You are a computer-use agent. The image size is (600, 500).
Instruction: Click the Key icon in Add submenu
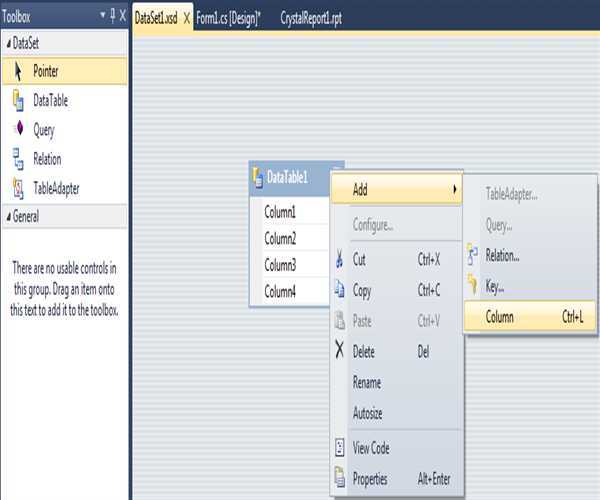coord(473,286)
